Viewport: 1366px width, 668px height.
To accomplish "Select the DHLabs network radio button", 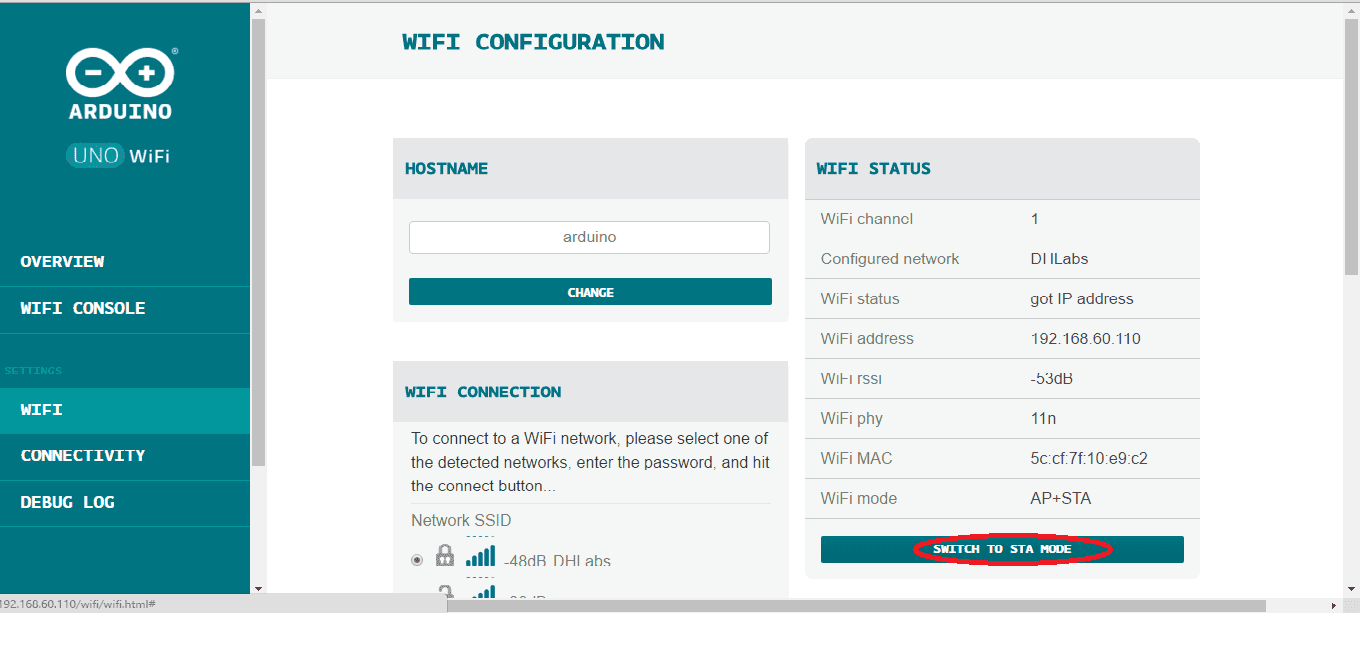I will tap(417, 560).
